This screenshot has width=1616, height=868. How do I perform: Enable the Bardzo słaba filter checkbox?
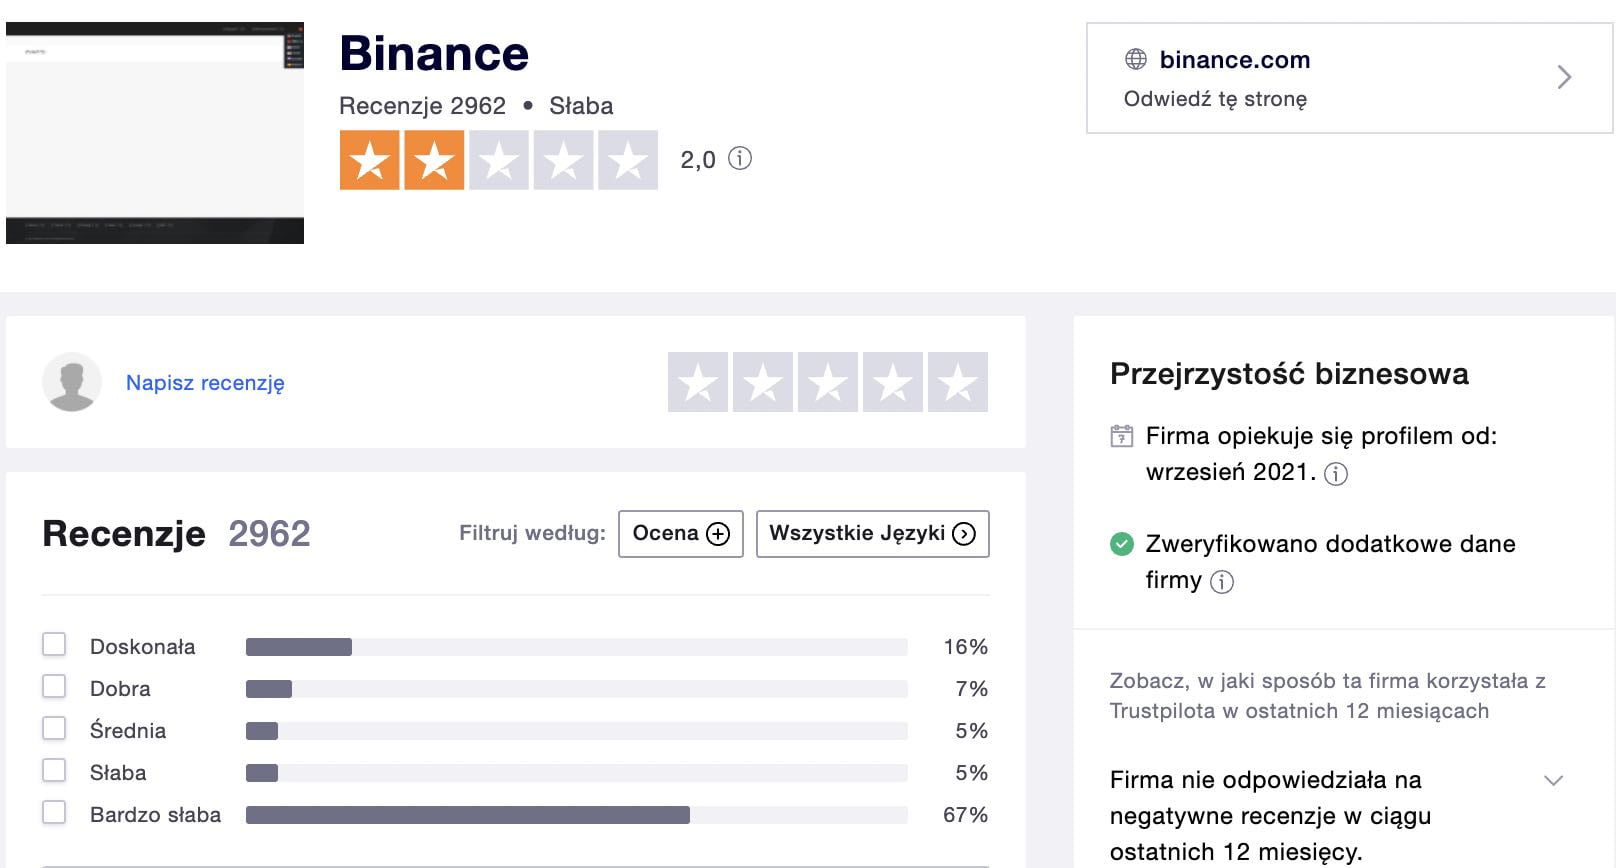click(54, 812)
